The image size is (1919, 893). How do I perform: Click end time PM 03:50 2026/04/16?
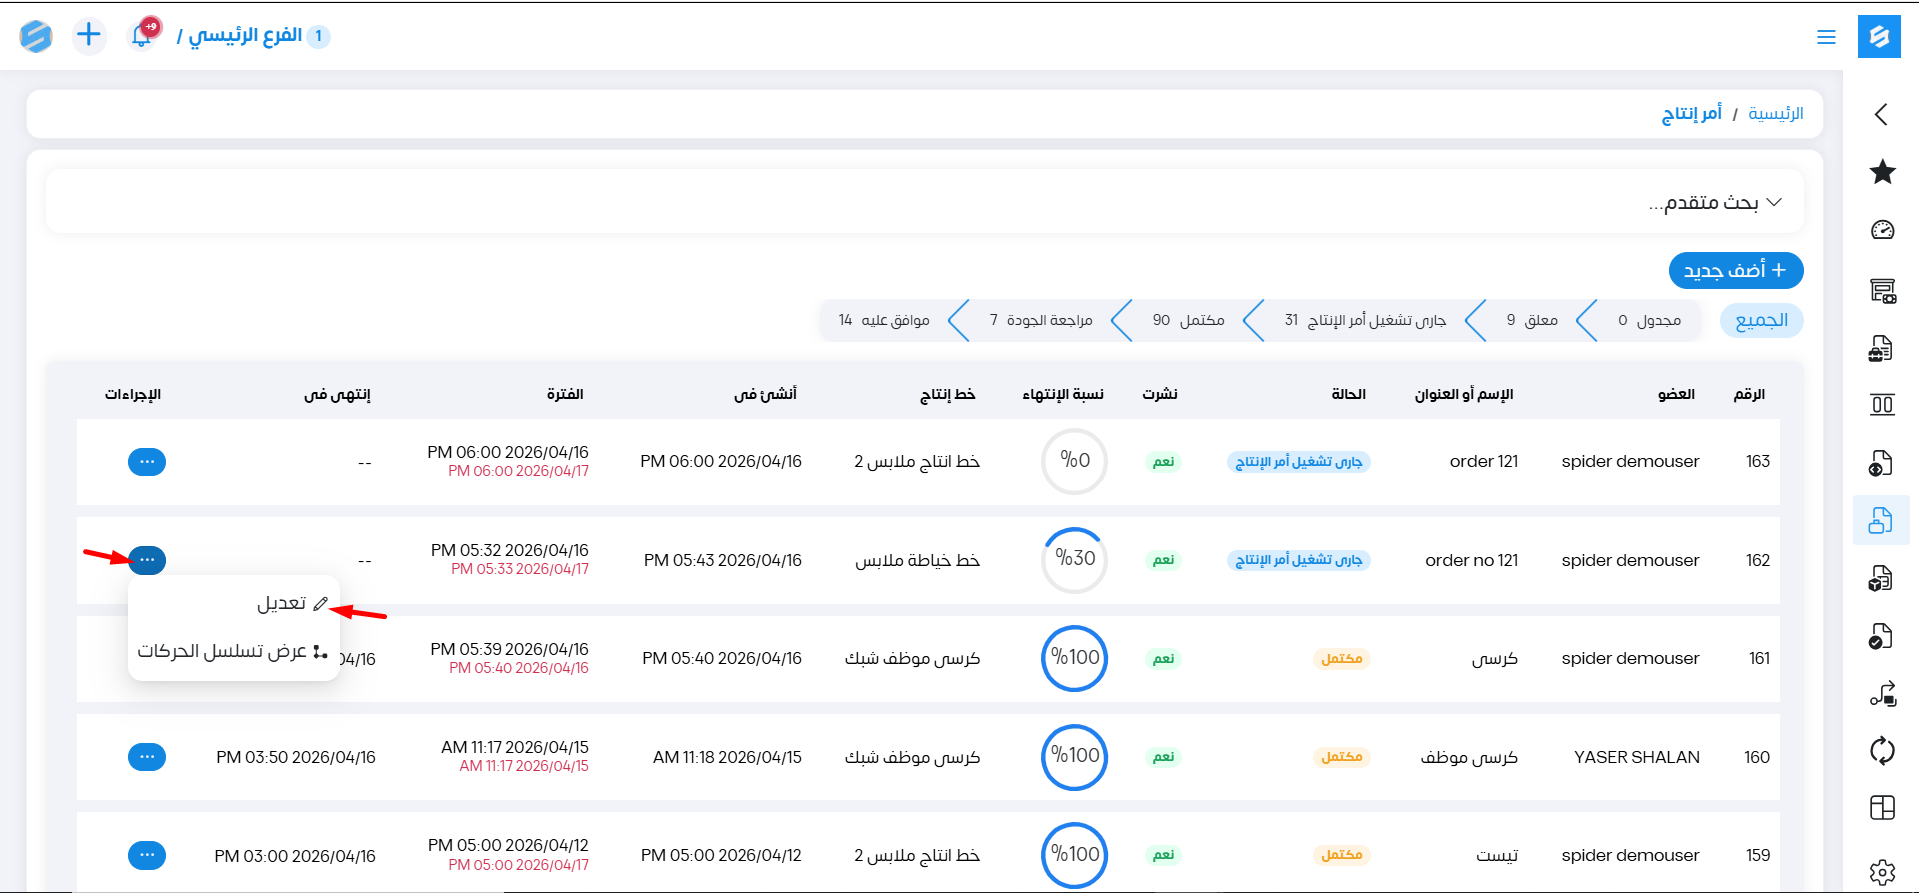click(x=296, y=758)
